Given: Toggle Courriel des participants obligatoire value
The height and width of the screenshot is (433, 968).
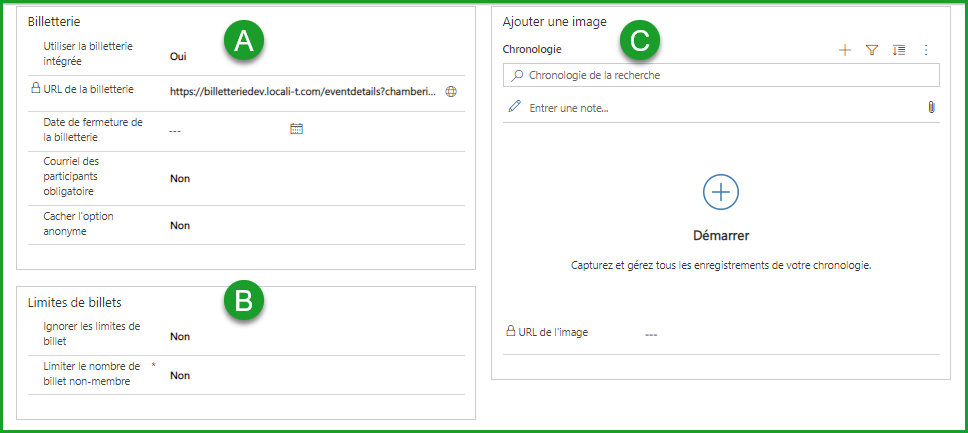Looking at the screenshot, I should point(180,178).
